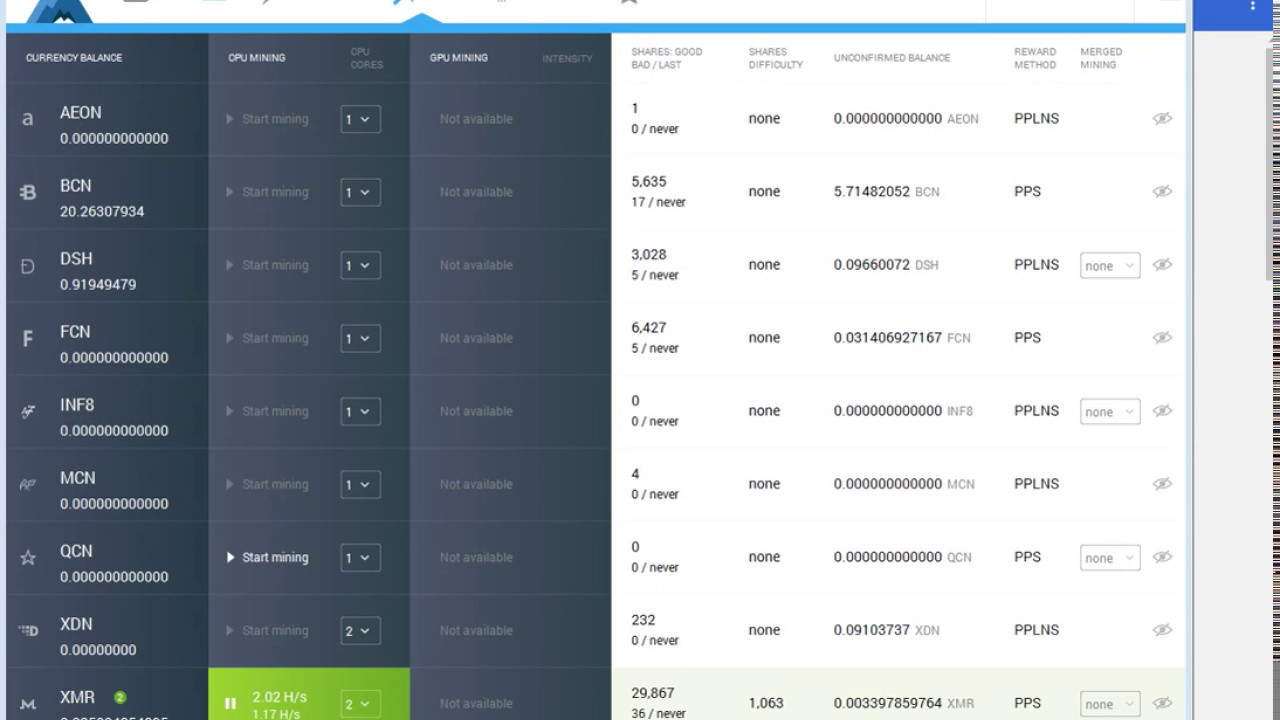
Task: Click the CPU Mining column header
Action: tap(257, 58)
